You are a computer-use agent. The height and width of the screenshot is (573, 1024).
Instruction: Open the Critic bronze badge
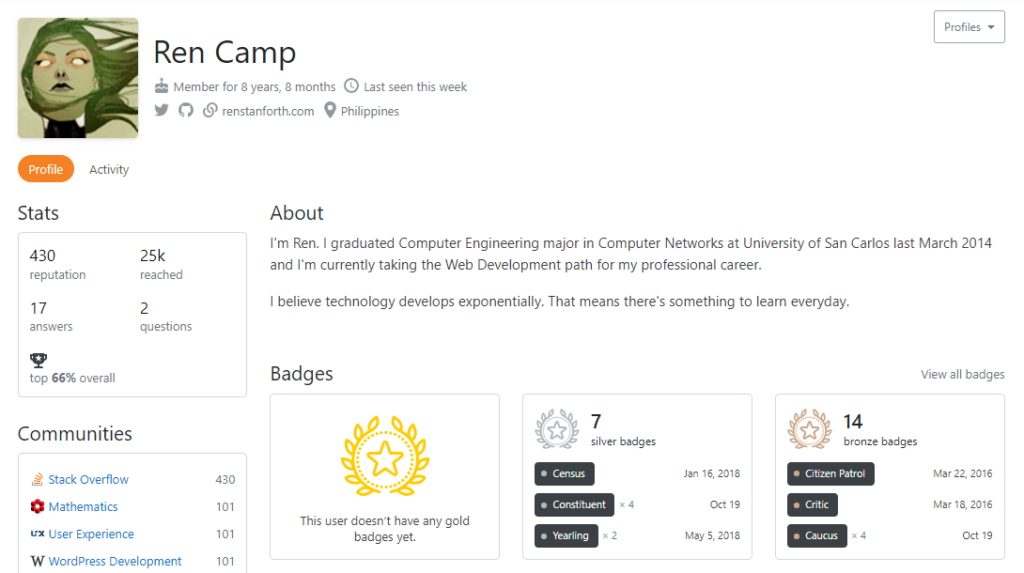click(x=812, y=505)
